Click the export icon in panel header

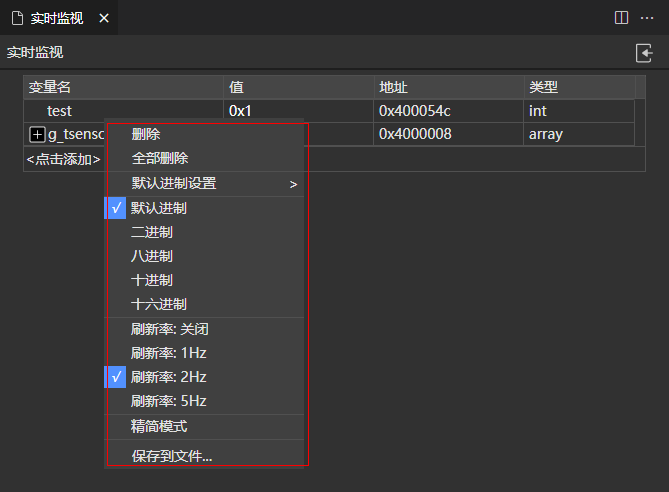(x=644, y=53)
